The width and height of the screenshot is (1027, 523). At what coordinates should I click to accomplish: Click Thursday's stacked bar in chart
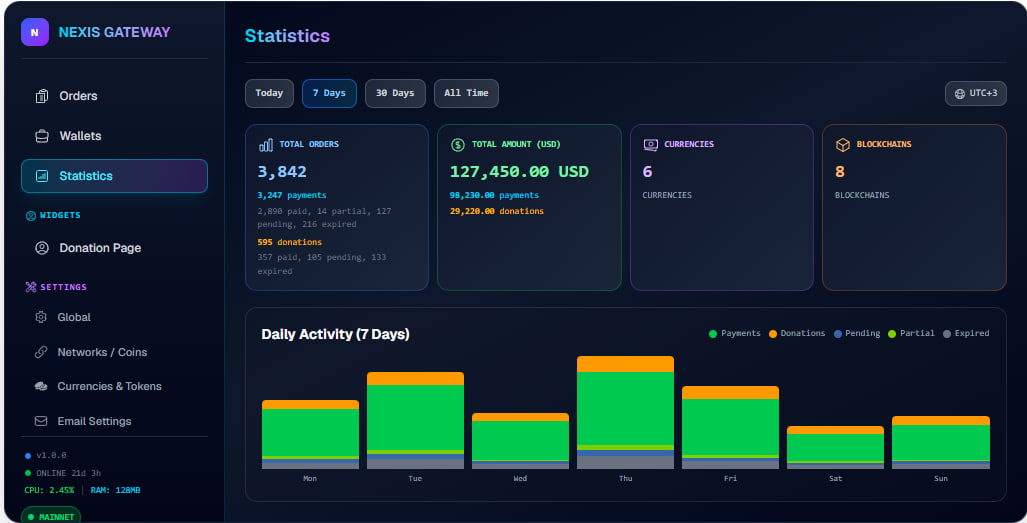click(x=626, y=412)
